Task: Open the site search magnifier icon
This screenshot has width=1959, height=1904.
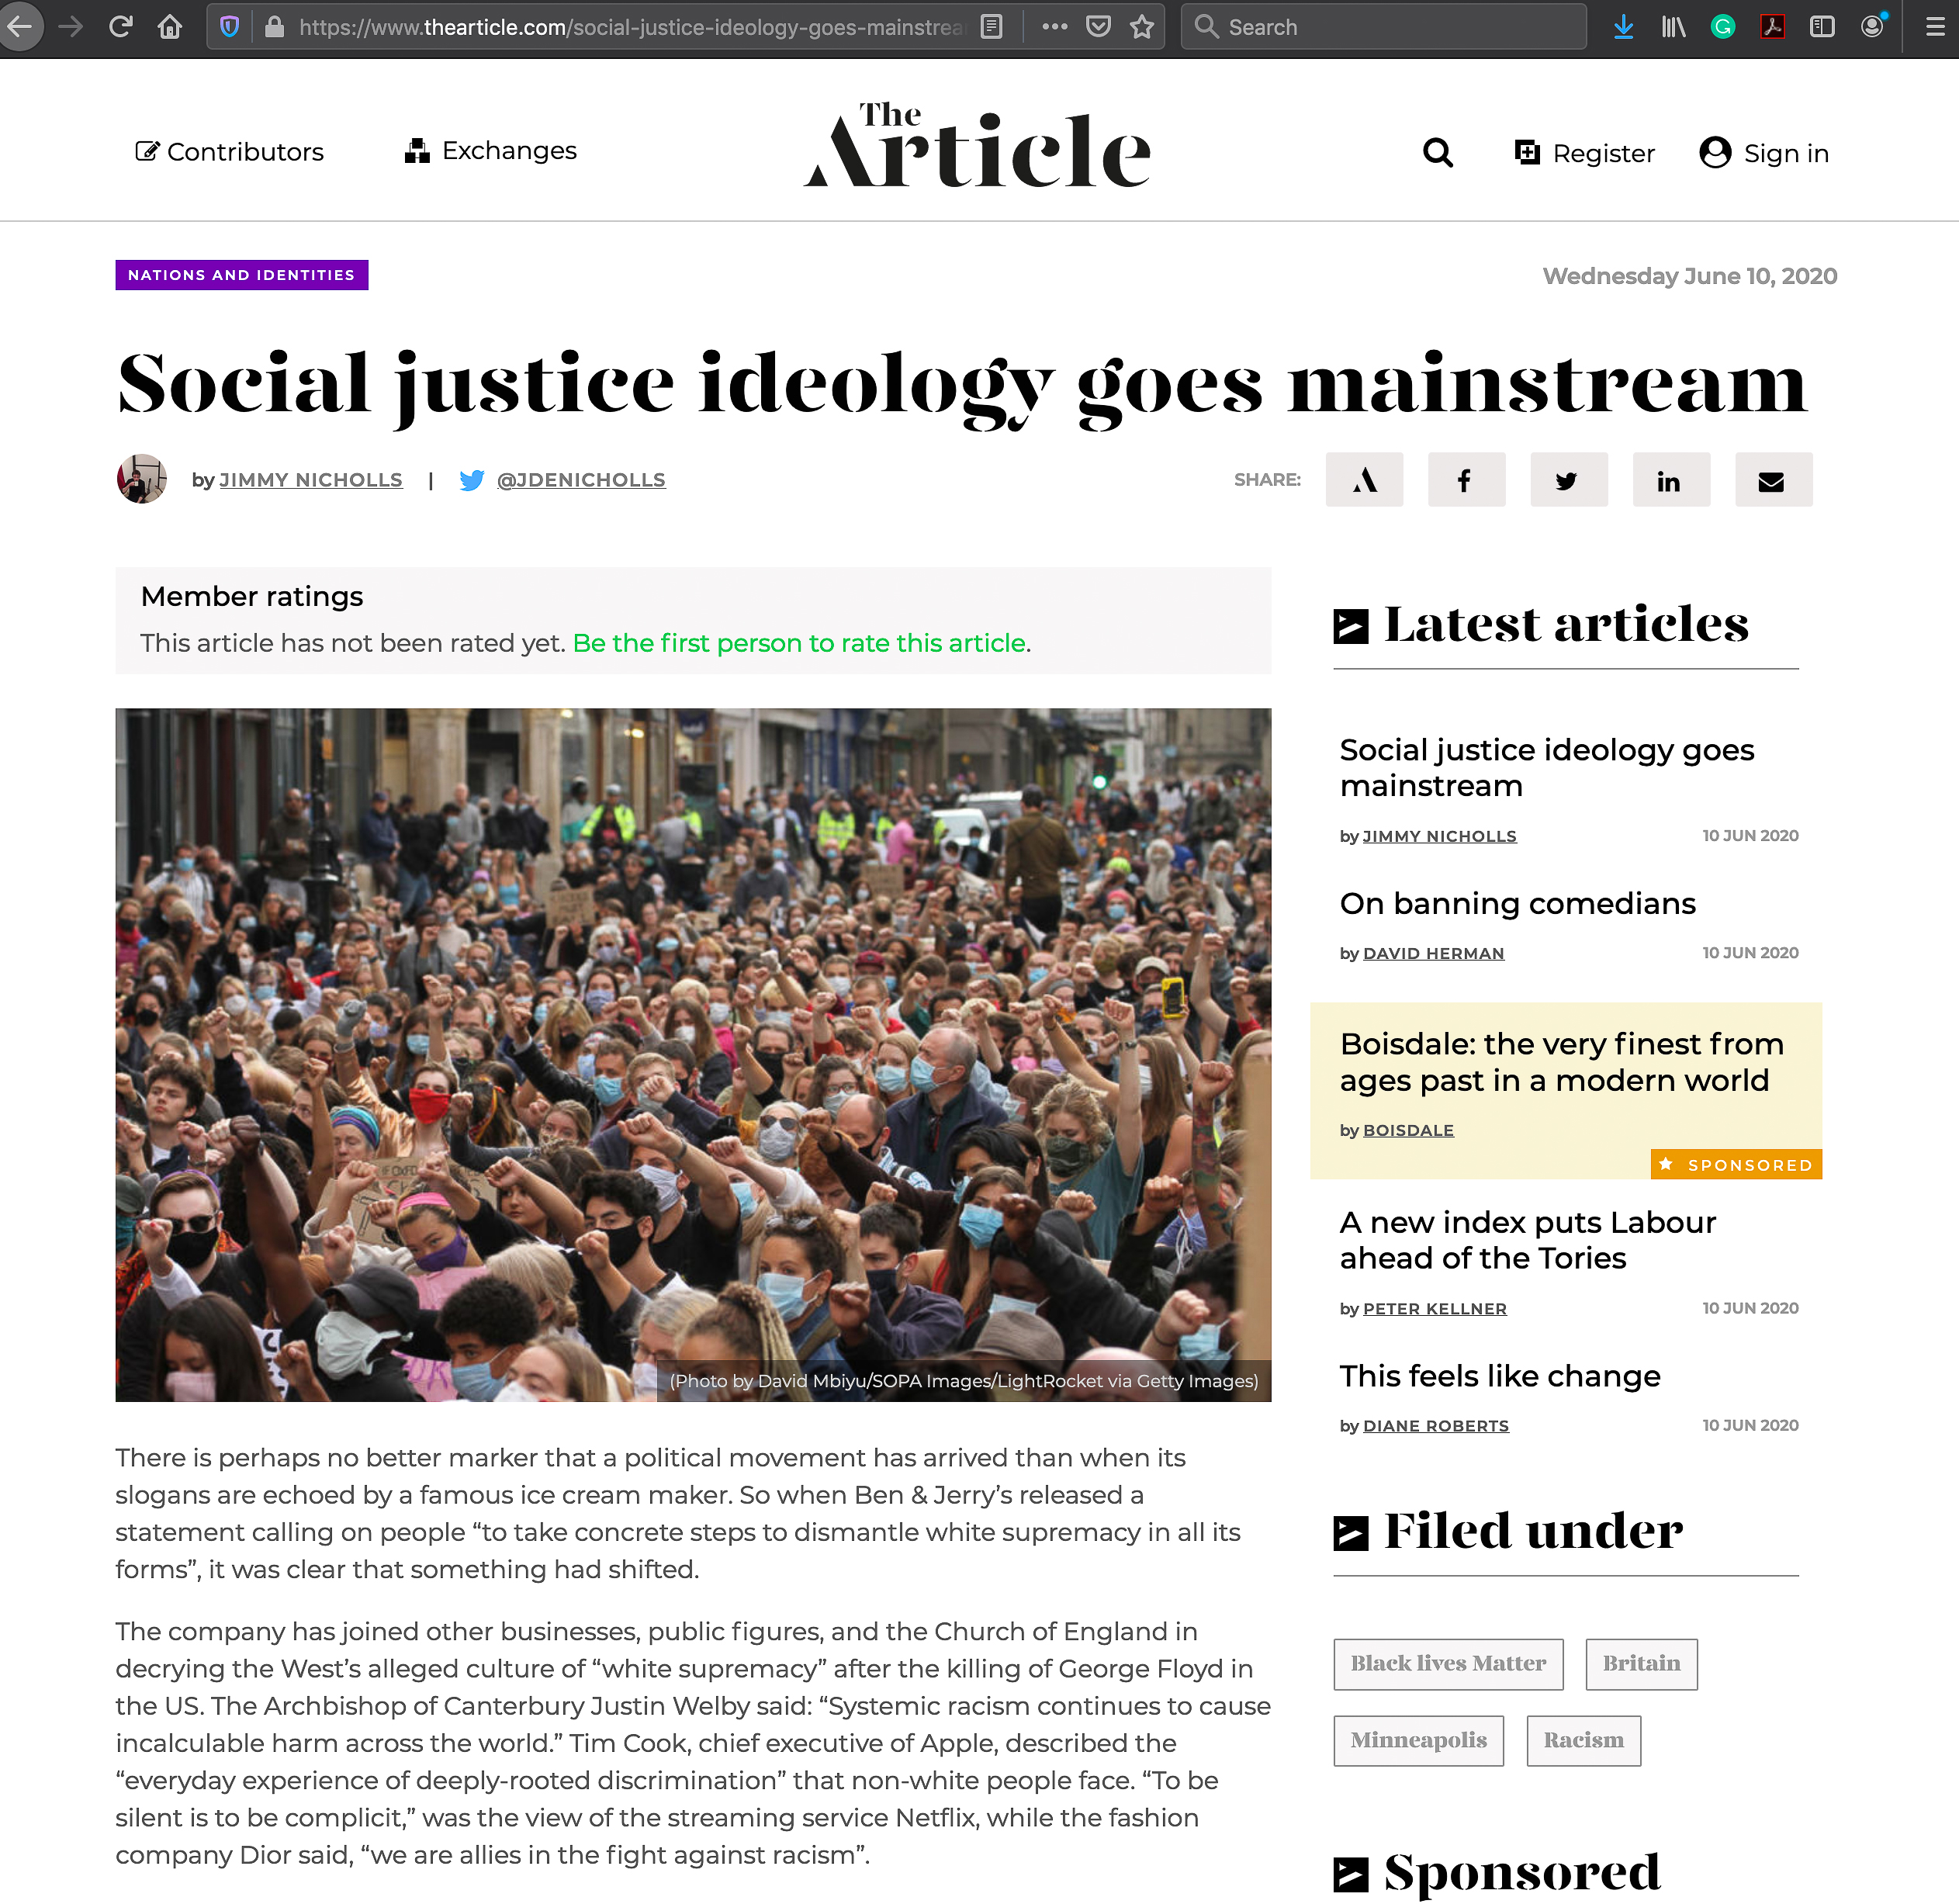Action: tap(1437, 153)
